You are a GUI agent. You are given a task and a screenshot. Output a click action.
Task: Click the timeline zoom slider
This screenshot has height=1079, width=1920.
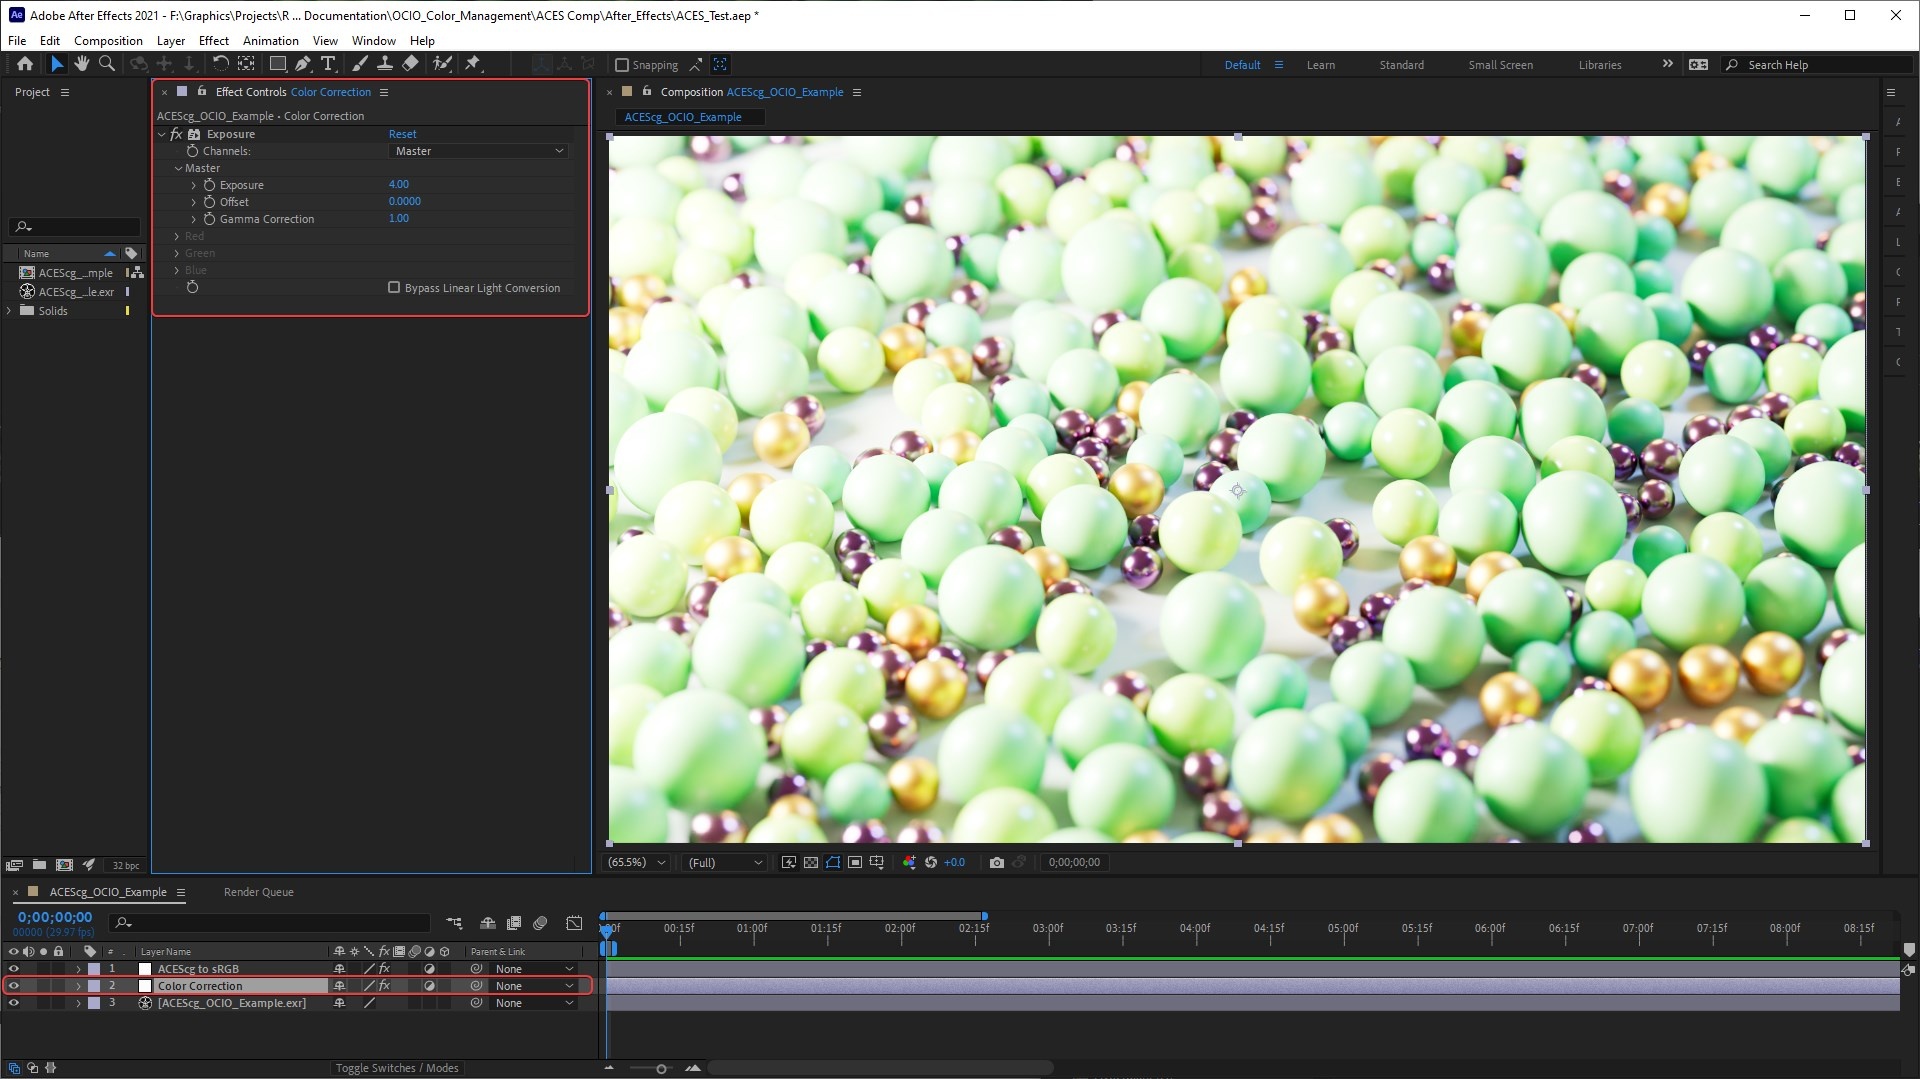pos(661,1069)
